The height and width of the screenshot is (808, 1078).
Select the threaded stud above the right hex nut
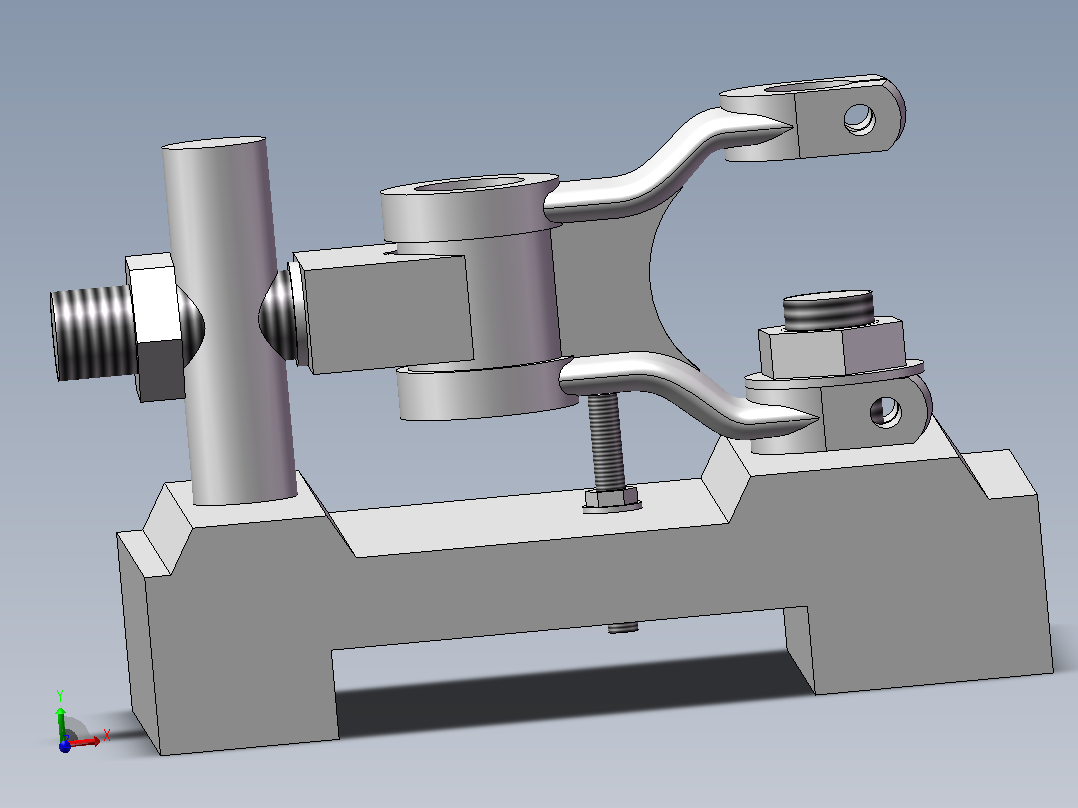coord(828,309)
